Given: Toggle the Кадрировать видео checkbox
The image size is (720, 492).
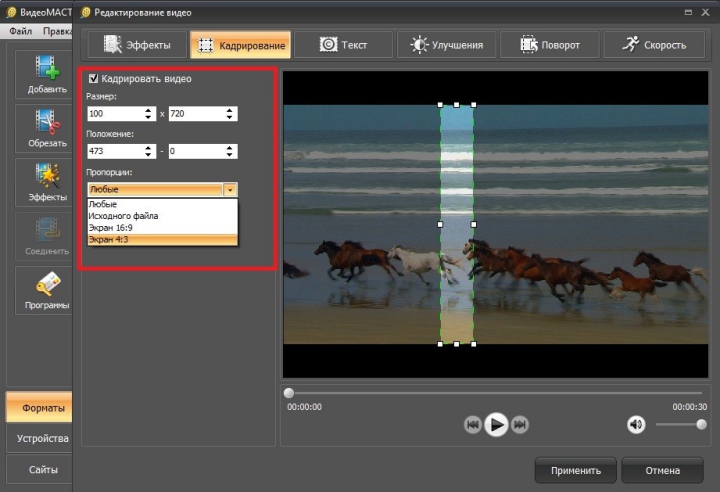Looking at the screenshot, I should coord(94,78).
